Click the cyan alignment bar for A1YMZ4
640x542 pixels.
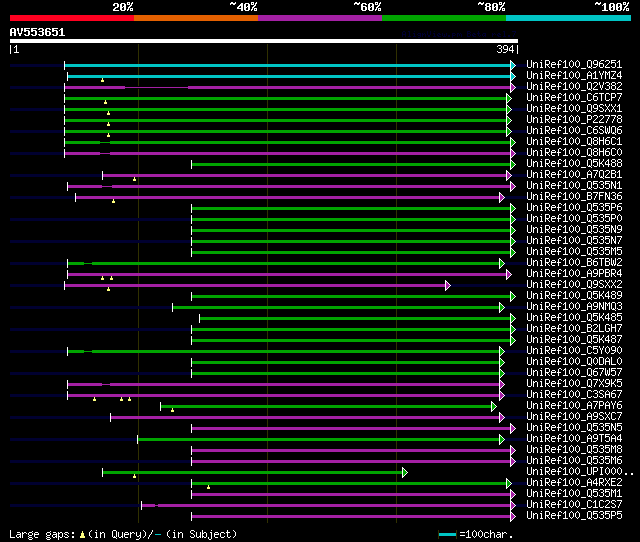[x=289, y=76]
